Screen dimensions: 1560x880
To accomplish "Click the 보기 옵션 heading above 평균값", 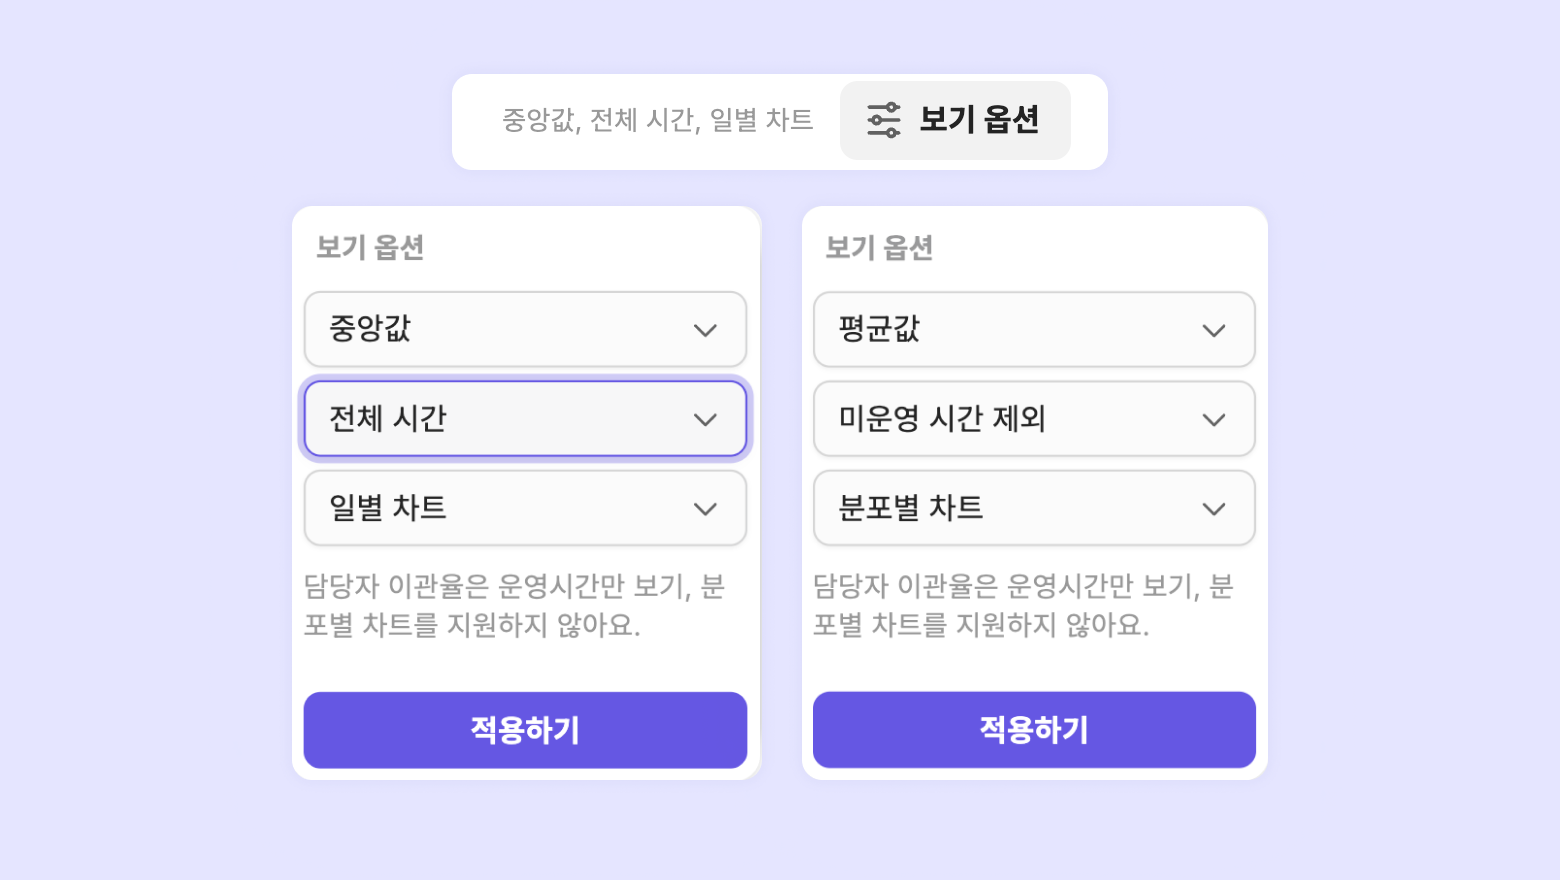I will click(879, 247).
